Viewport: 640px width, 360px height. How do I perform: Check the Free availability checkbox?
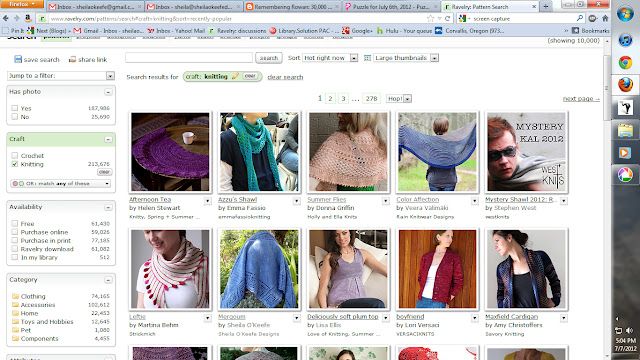coord(15,224)
